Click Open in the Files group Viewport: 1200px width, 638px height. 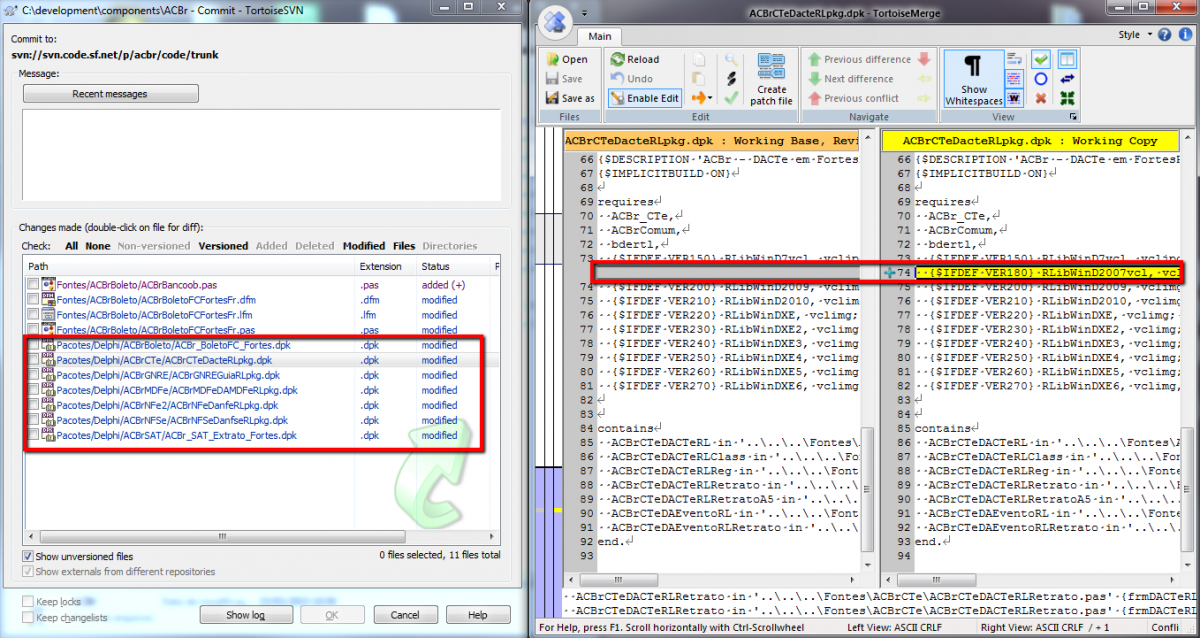click(567, 59)
